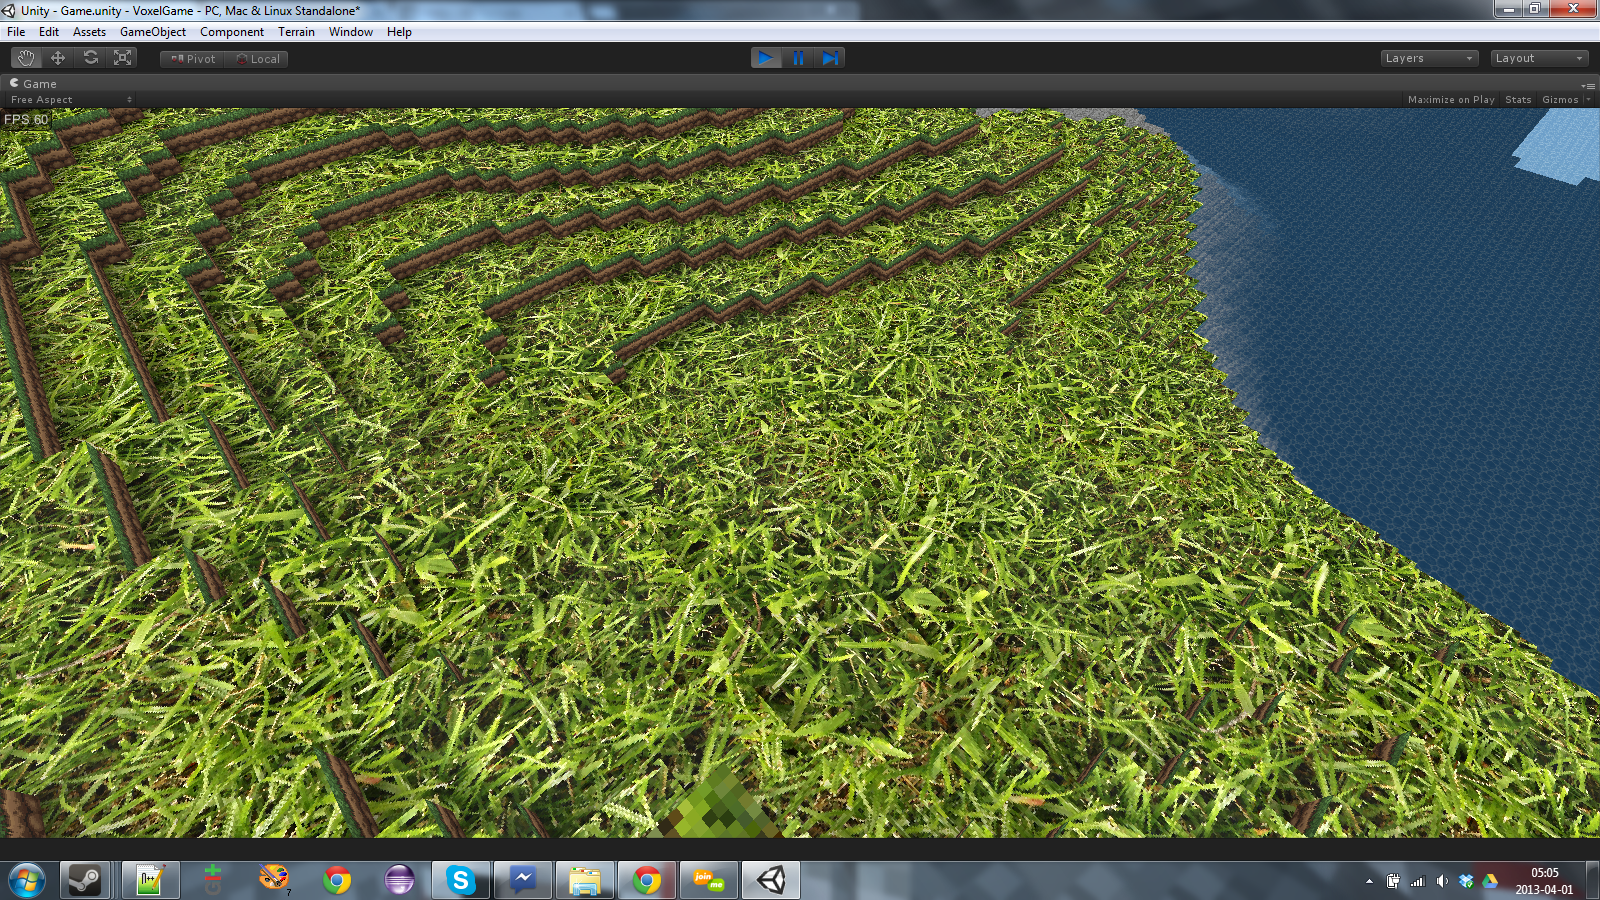Screen dimensions: 1600x900
Task: Advance one frame with Step button
Action: click(830, 58)
